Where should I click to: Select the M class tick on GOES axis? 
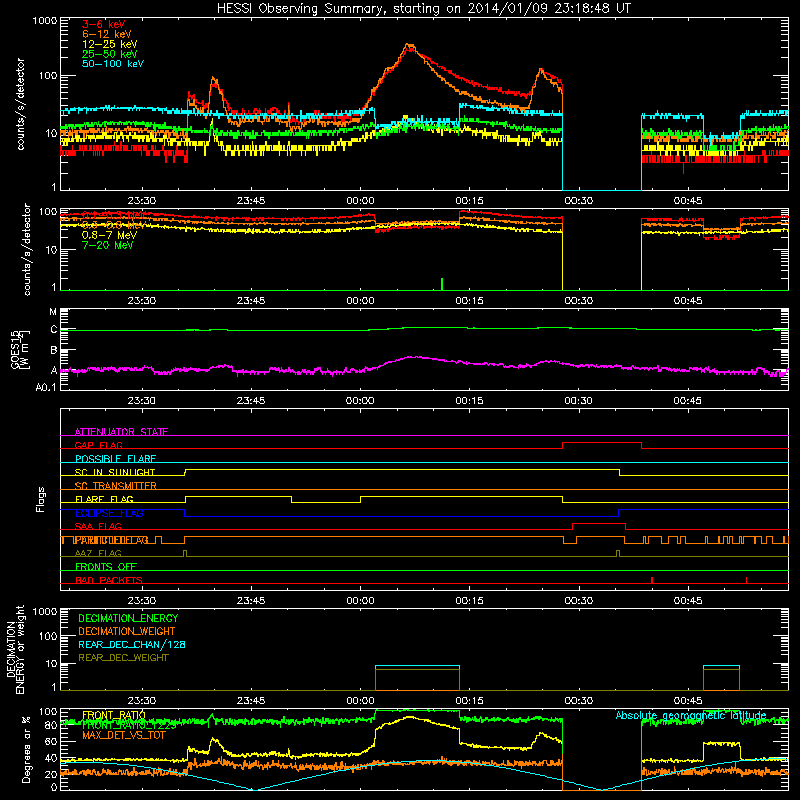pyautogui.click(x=53, y=312)
